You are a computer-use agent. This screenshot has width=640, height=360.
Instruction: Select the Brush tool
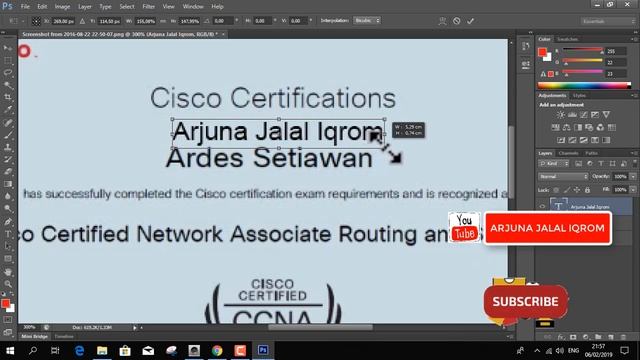click(x=8, y=135)
